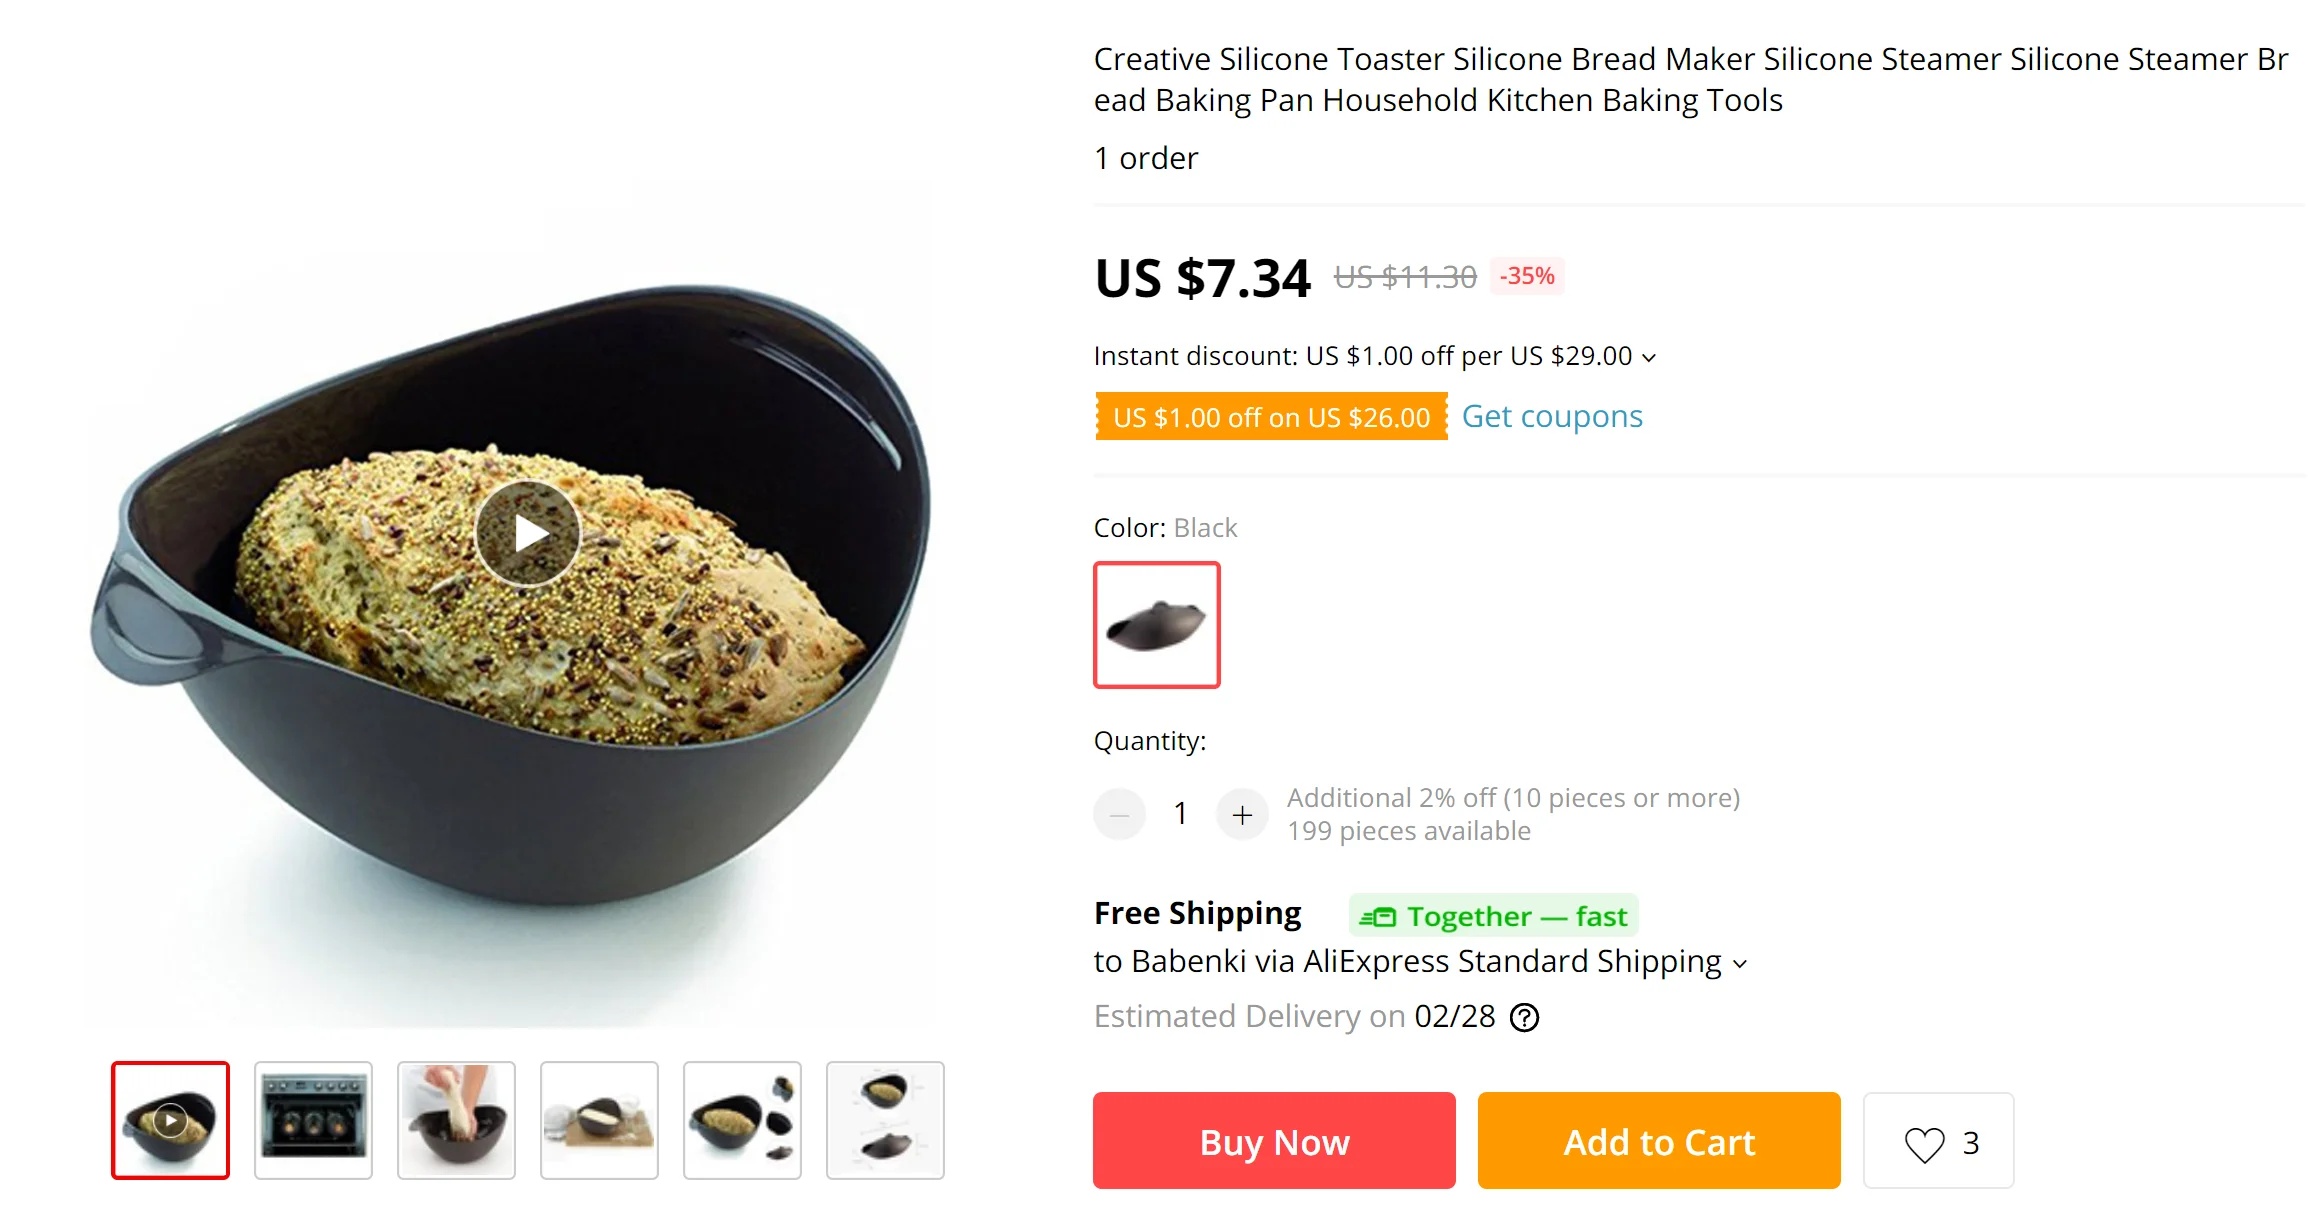Image resolution: width=2308 pixels, height=1210 pixels.
Task: Expand the Instant discount details chevron
Action: pyautogui.click(x=1649, y=358)
